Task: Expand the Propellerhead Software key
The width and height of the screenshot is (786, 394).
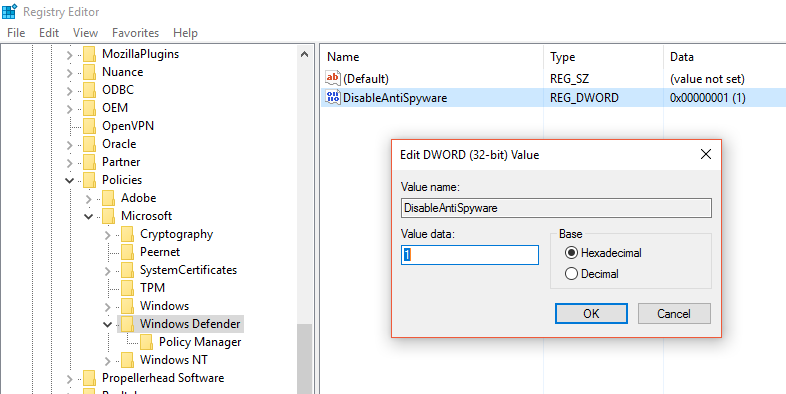Action: pyautogui.click(x=70, y=379)
